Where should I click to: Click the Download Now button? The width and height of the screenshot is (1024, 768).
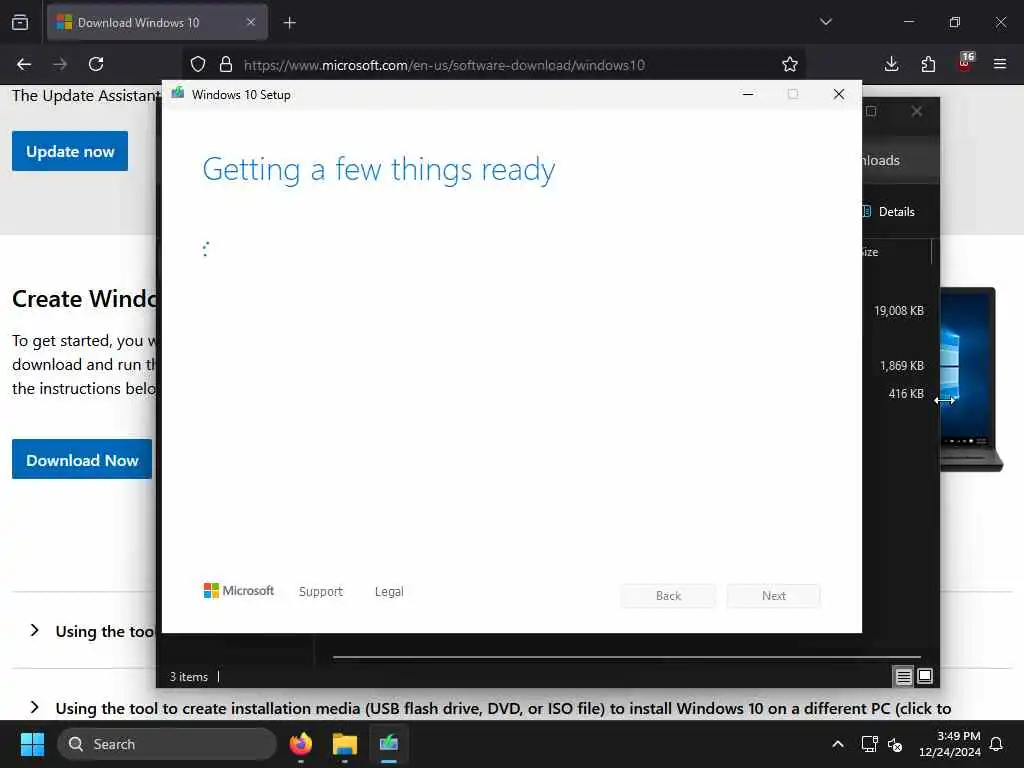(82, 460)
